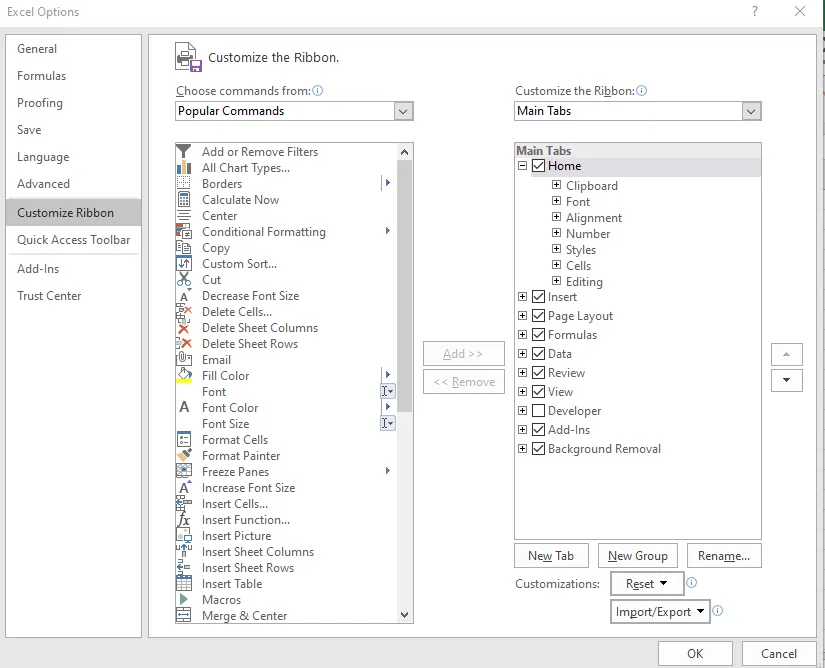The height and width of the screenshot is (668, 825).
Task: Open the Import/Export button menu
Action: click(660, 612)
